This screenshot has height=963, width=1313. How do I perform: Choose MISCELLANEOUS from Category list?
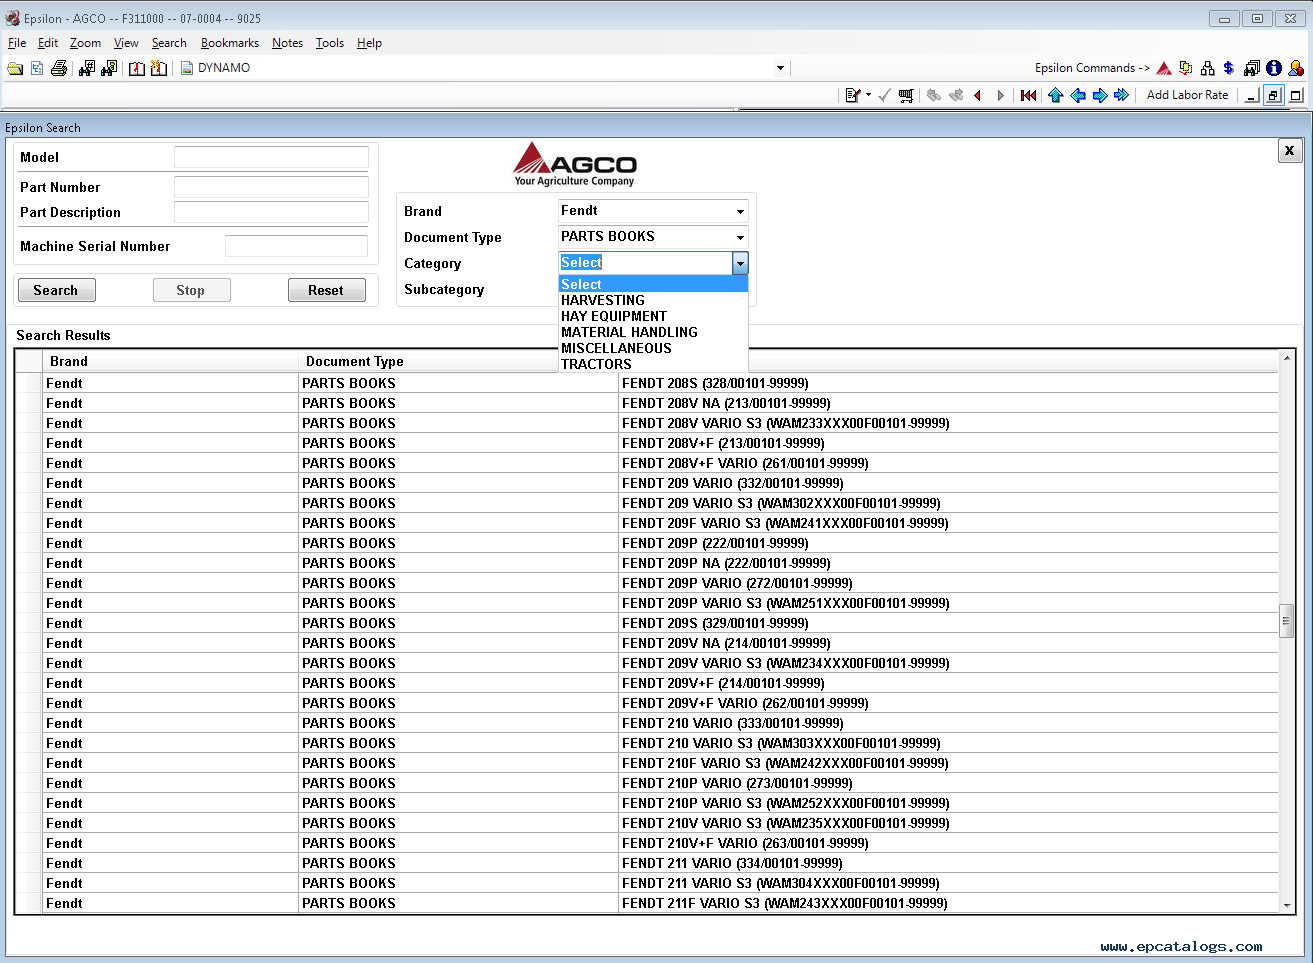coord(653,348)
